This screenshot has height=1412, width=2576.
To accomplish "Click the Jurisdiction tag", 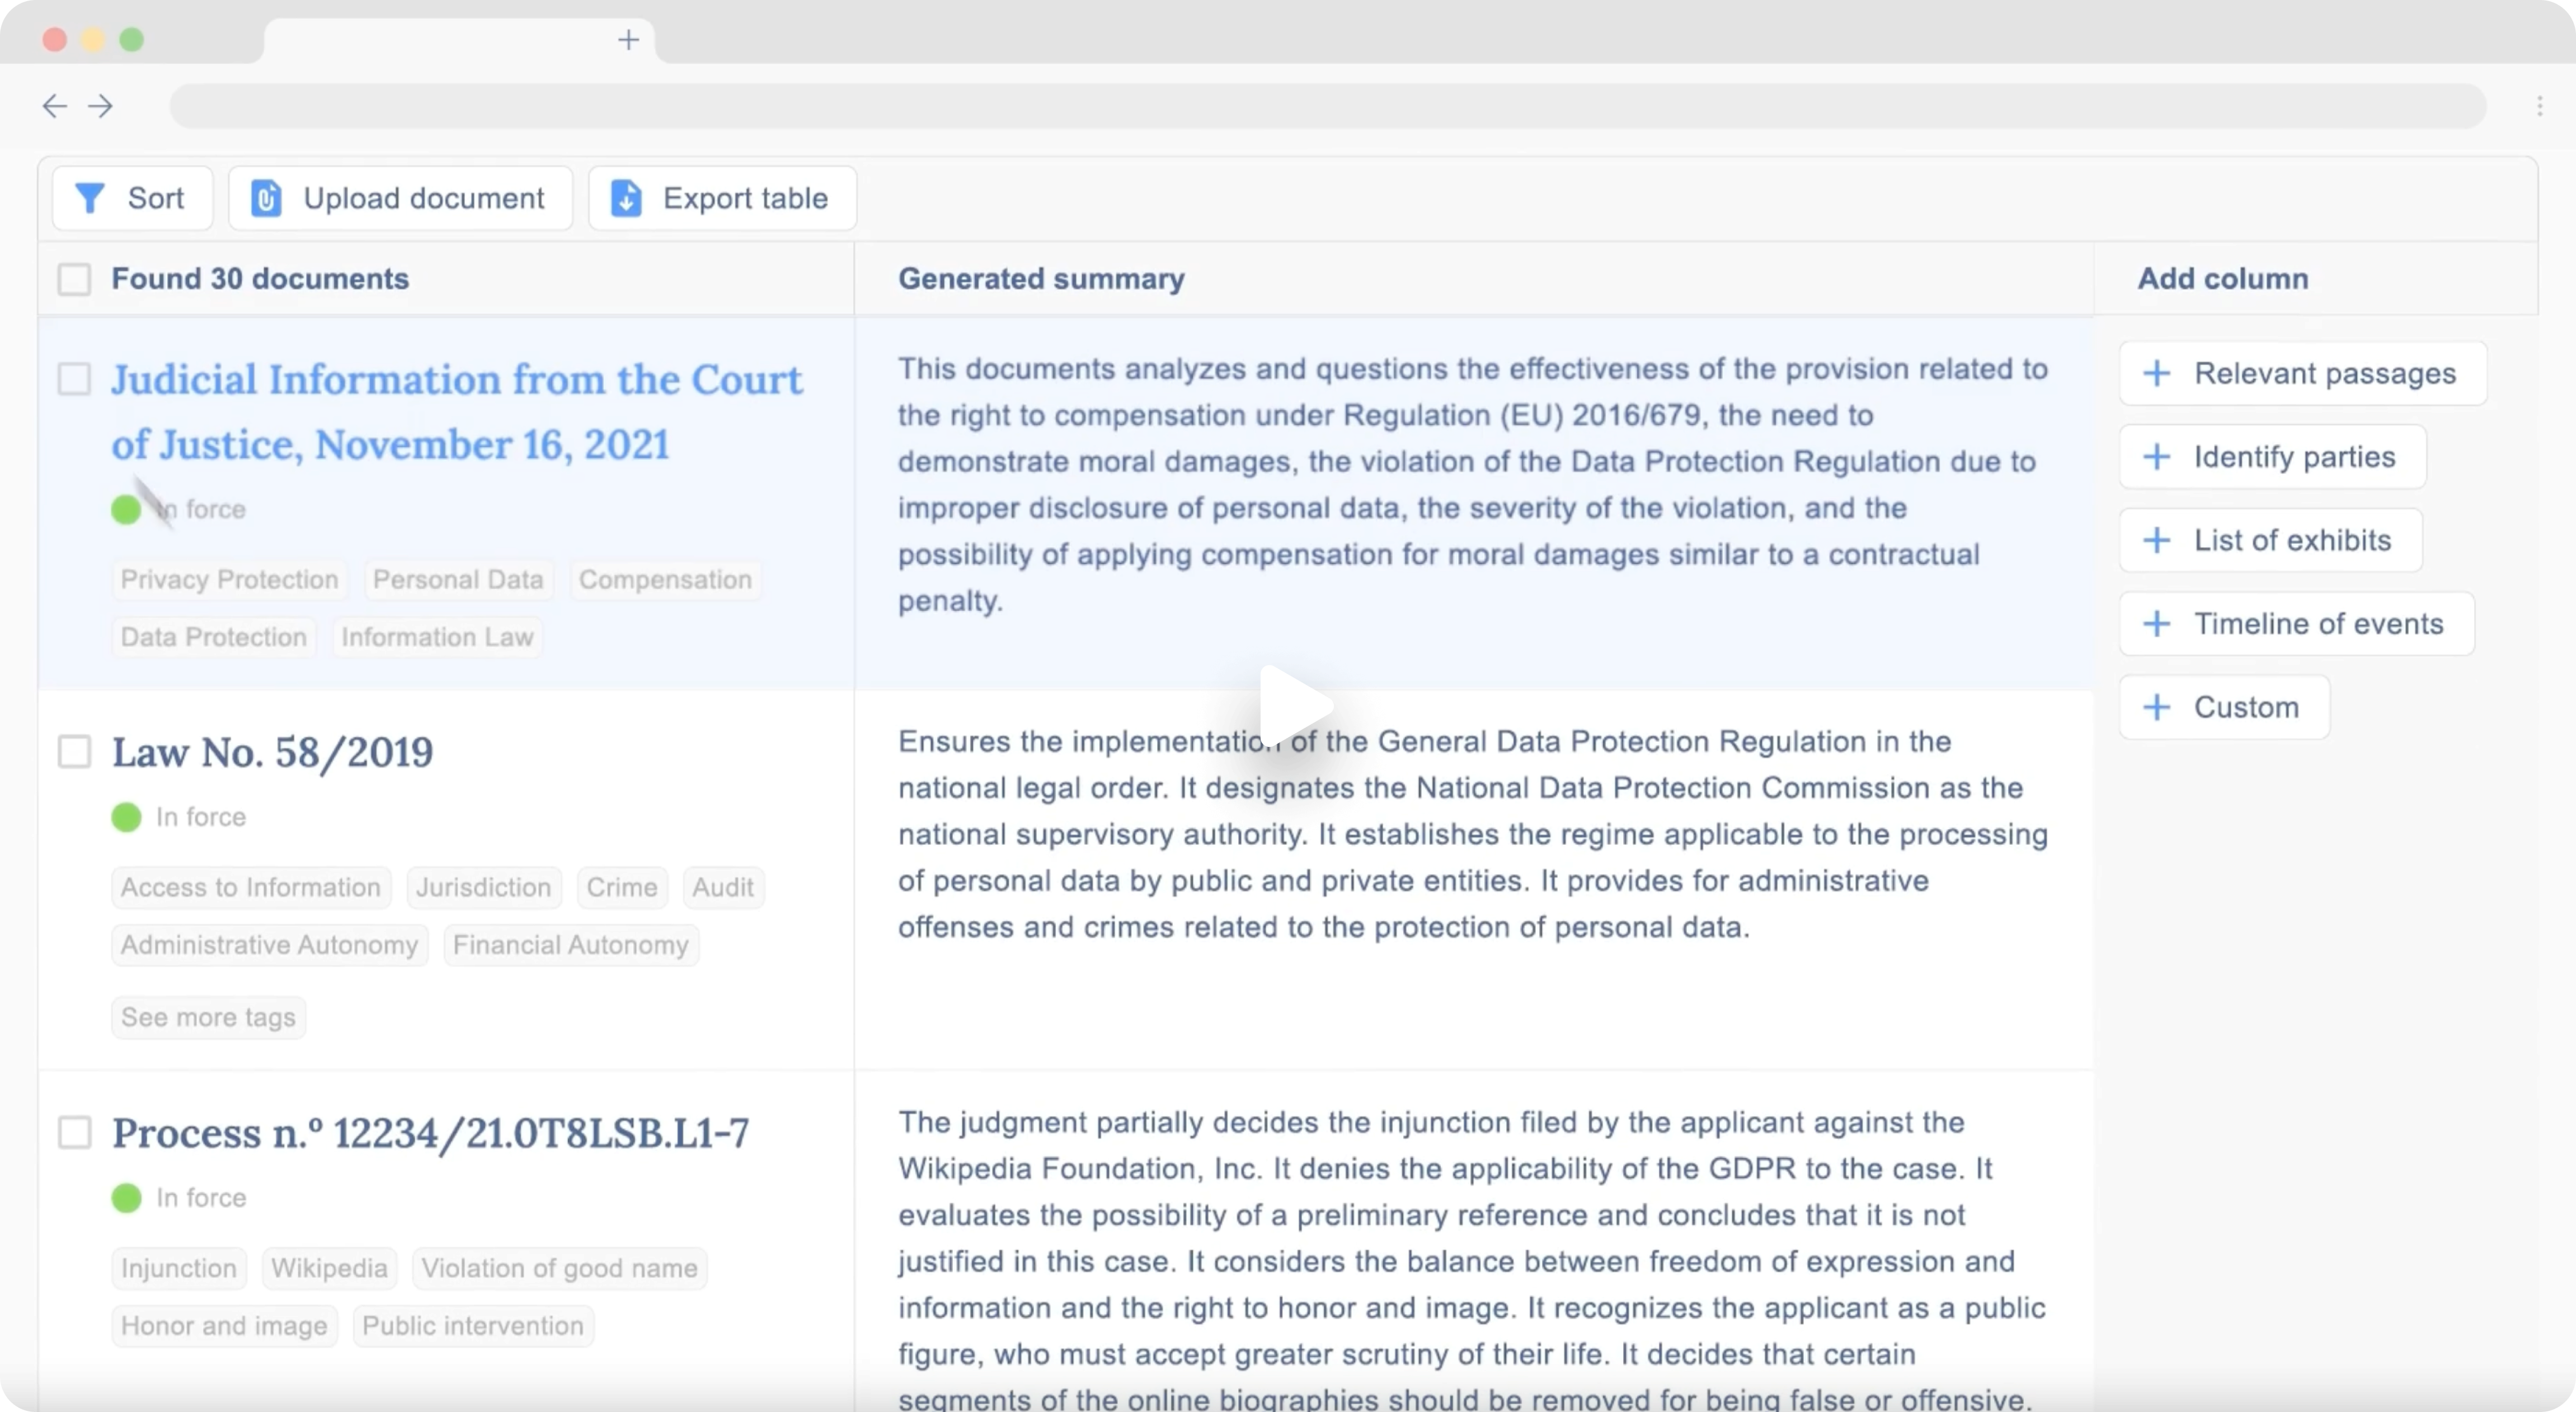I will click(x=484, y=888).
